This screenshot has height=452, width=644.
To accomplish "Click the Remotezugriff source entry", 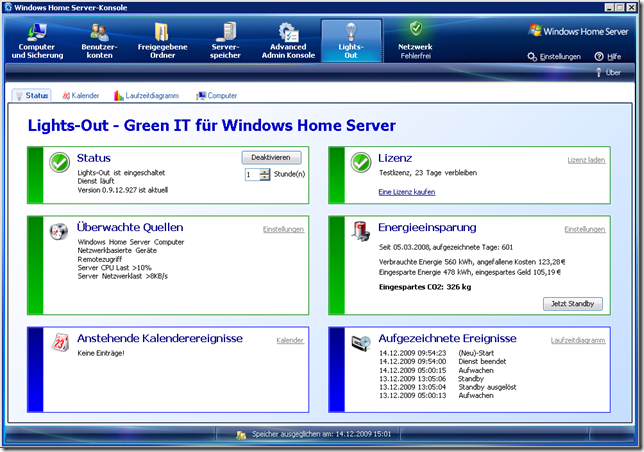I will pos(100,259).
